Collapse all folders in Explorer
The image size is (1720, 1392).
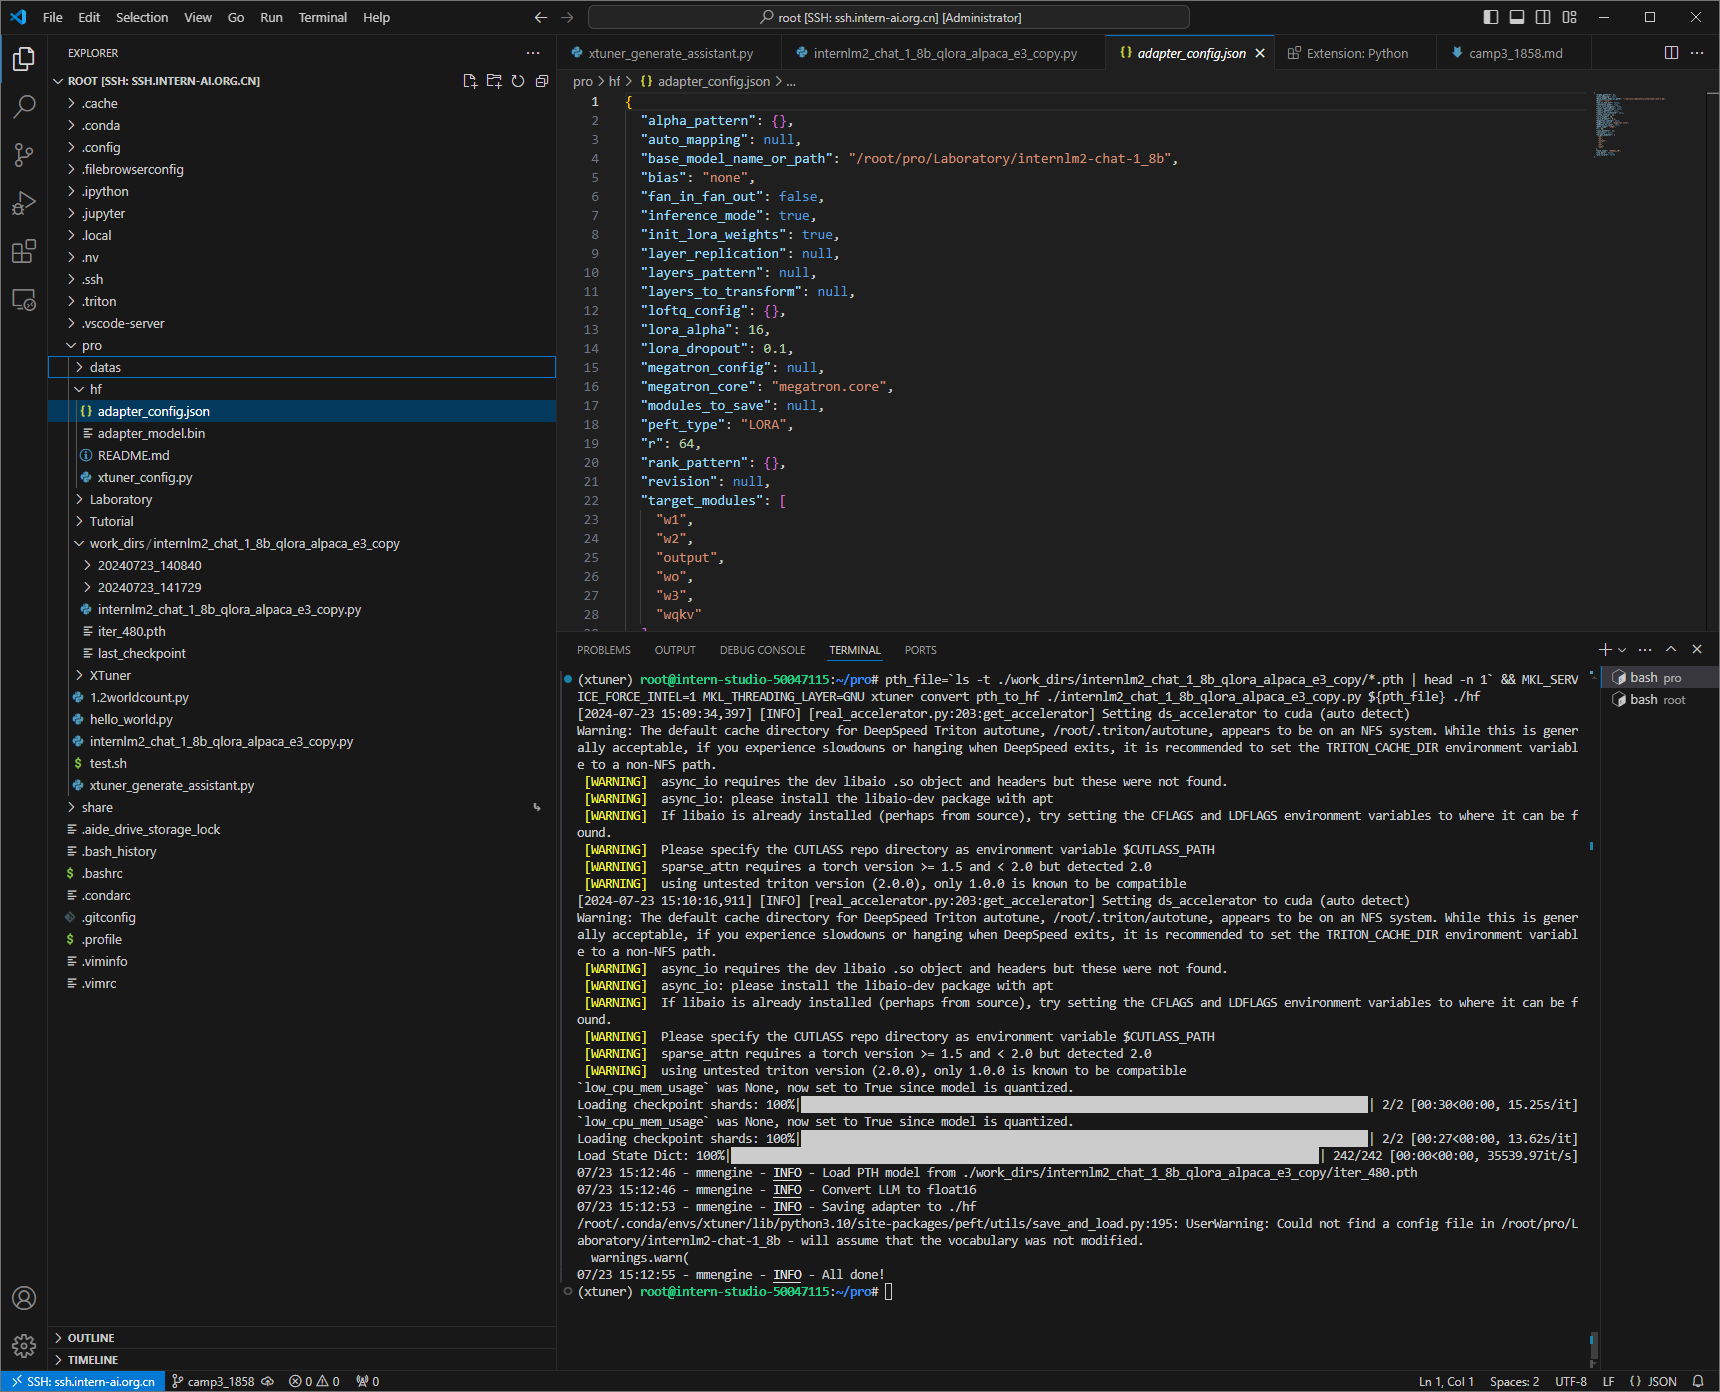(x=542, y=81)
